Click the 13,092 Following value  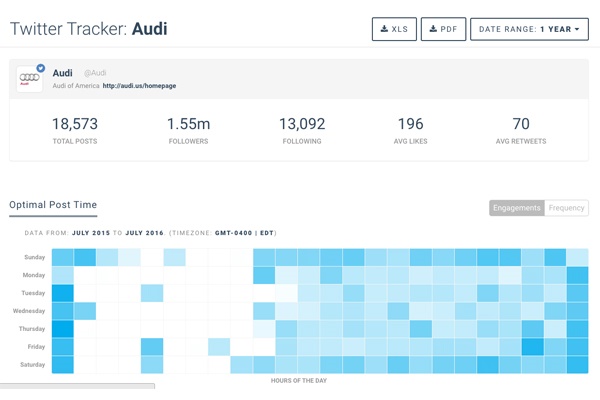pyautogui.click(x=302, y=124)
